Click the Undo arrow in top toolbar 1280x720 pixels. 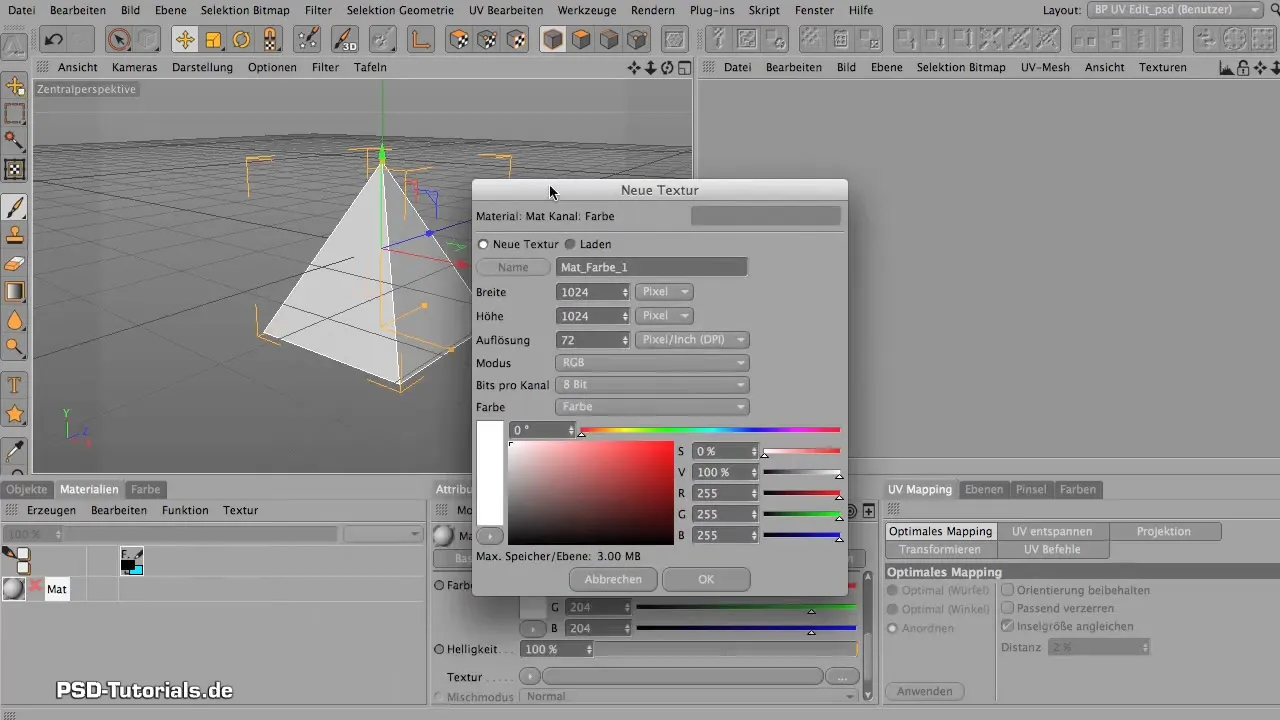tap(54, 40)
